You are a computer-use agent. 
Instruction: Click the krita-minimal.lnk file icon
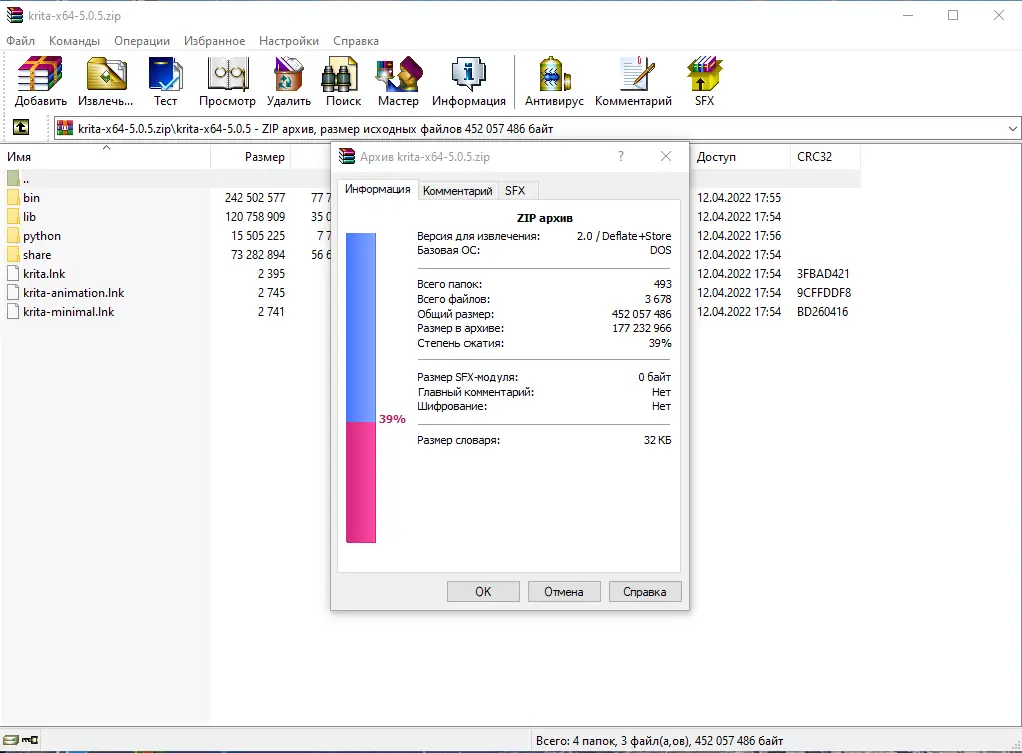pyautogui.click(x=13, y=311)
